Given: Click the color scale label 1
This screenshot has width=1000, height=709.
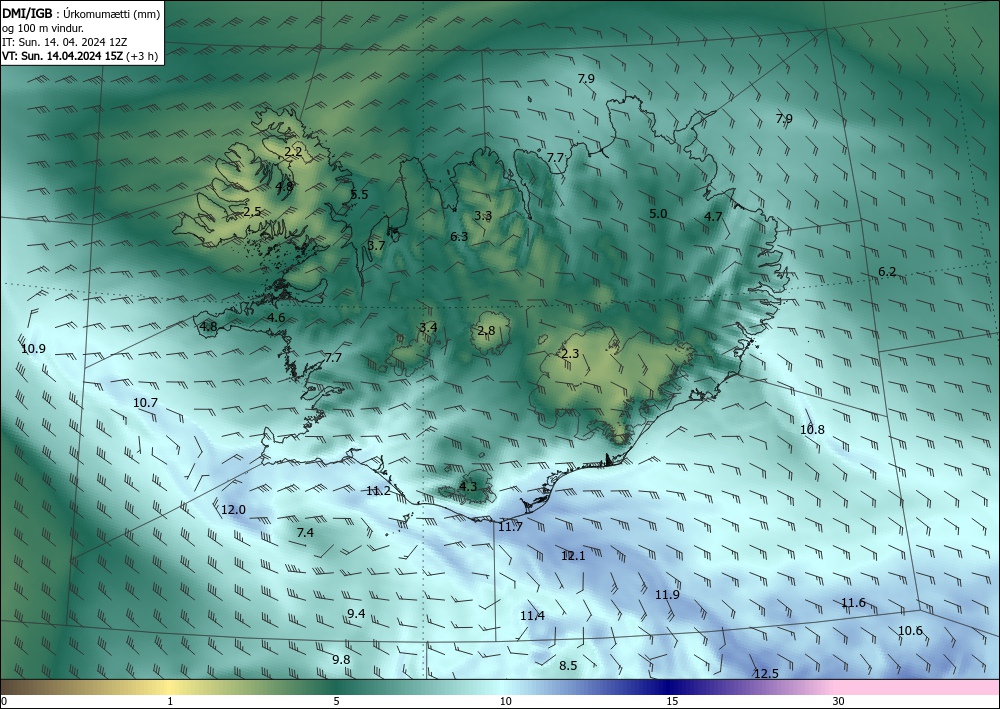Looking at the screenshot, I should coord(170,702).
